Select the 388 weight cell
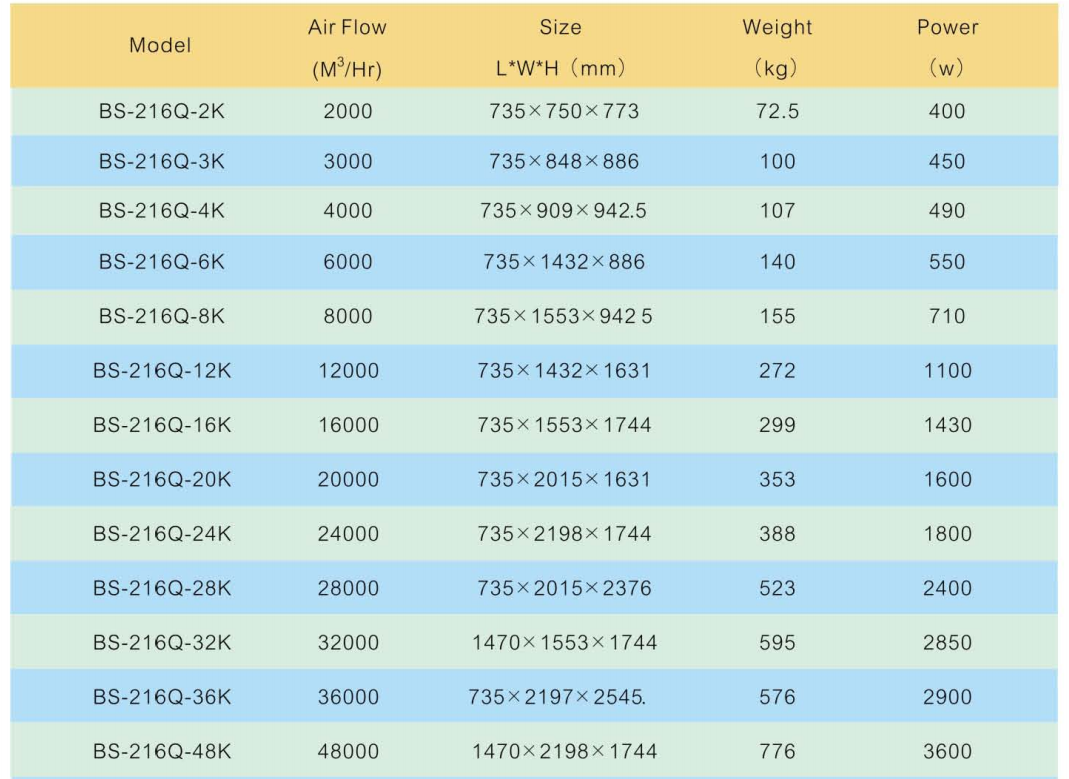Viewport: 1069px width, 779px height. 777,534
